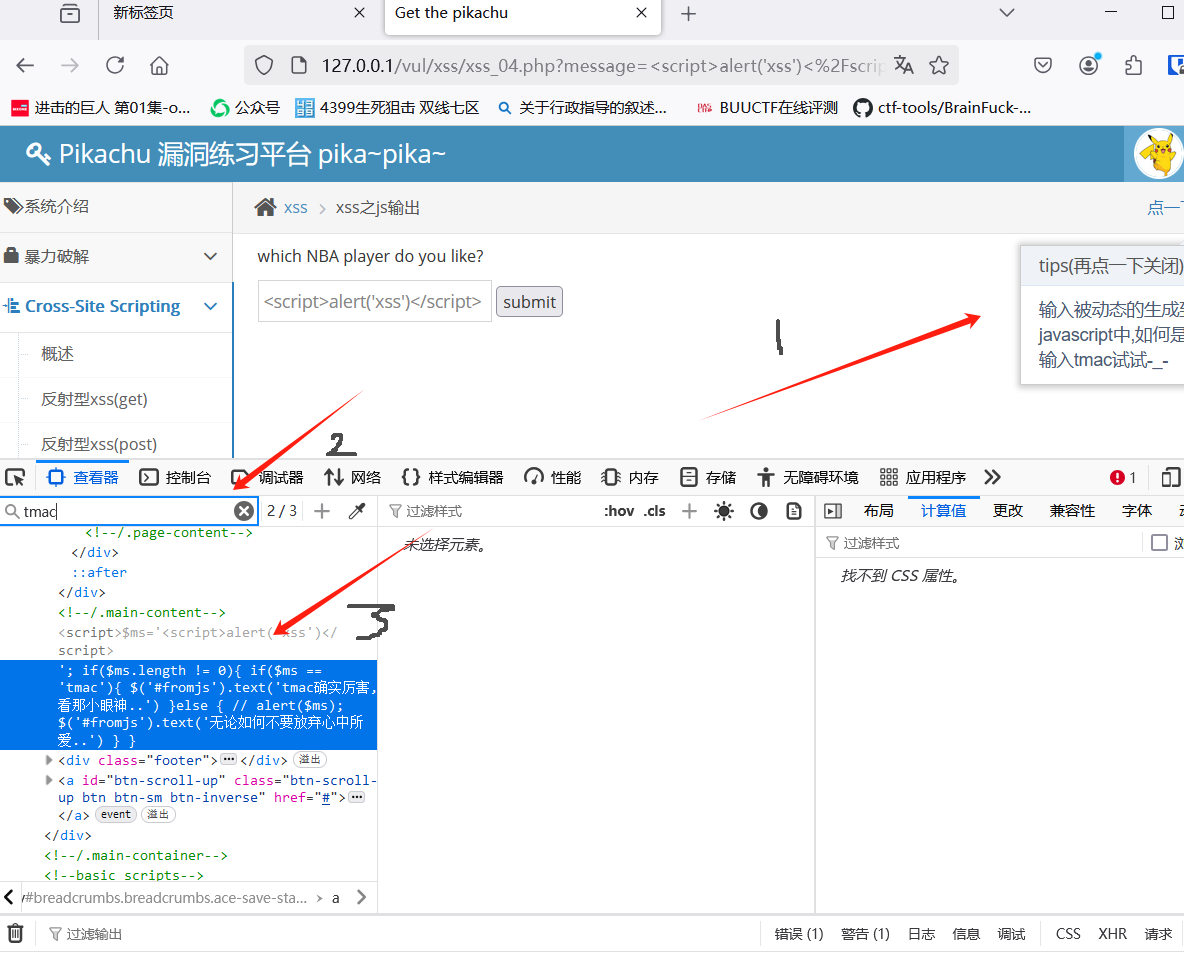Click the tracking protection shield icon

coord(264,66)
